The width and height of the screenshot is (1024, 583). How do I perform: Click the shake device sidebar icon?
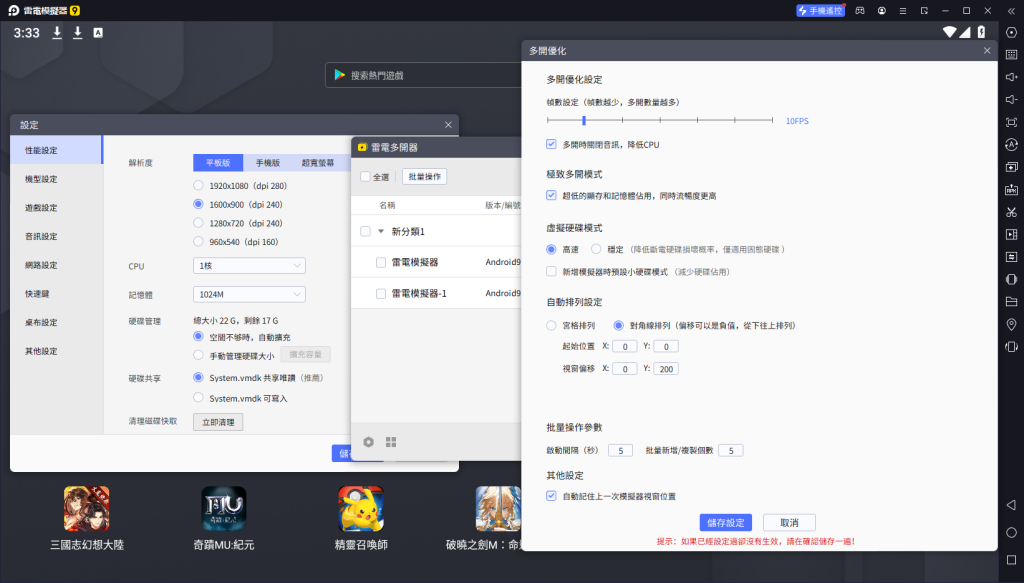1011,347
